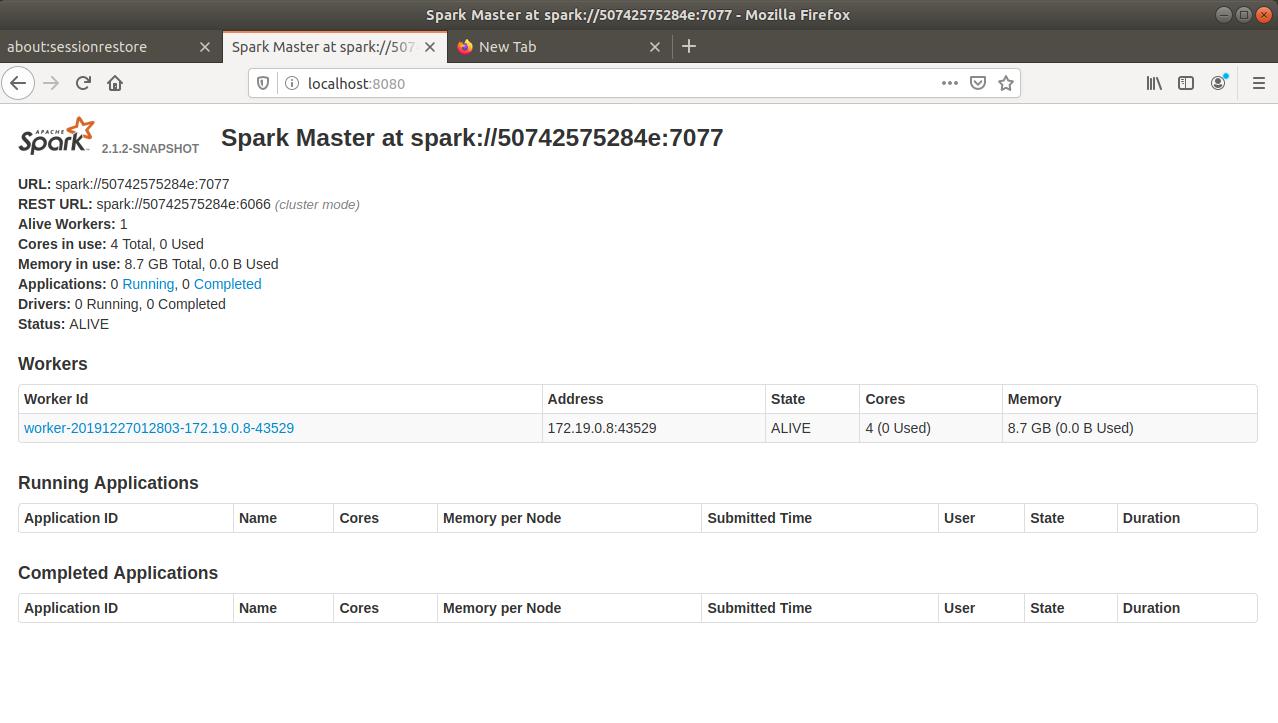Click the Apache Spark logo
Viewport: 1278px width, 723px height.
57,136
